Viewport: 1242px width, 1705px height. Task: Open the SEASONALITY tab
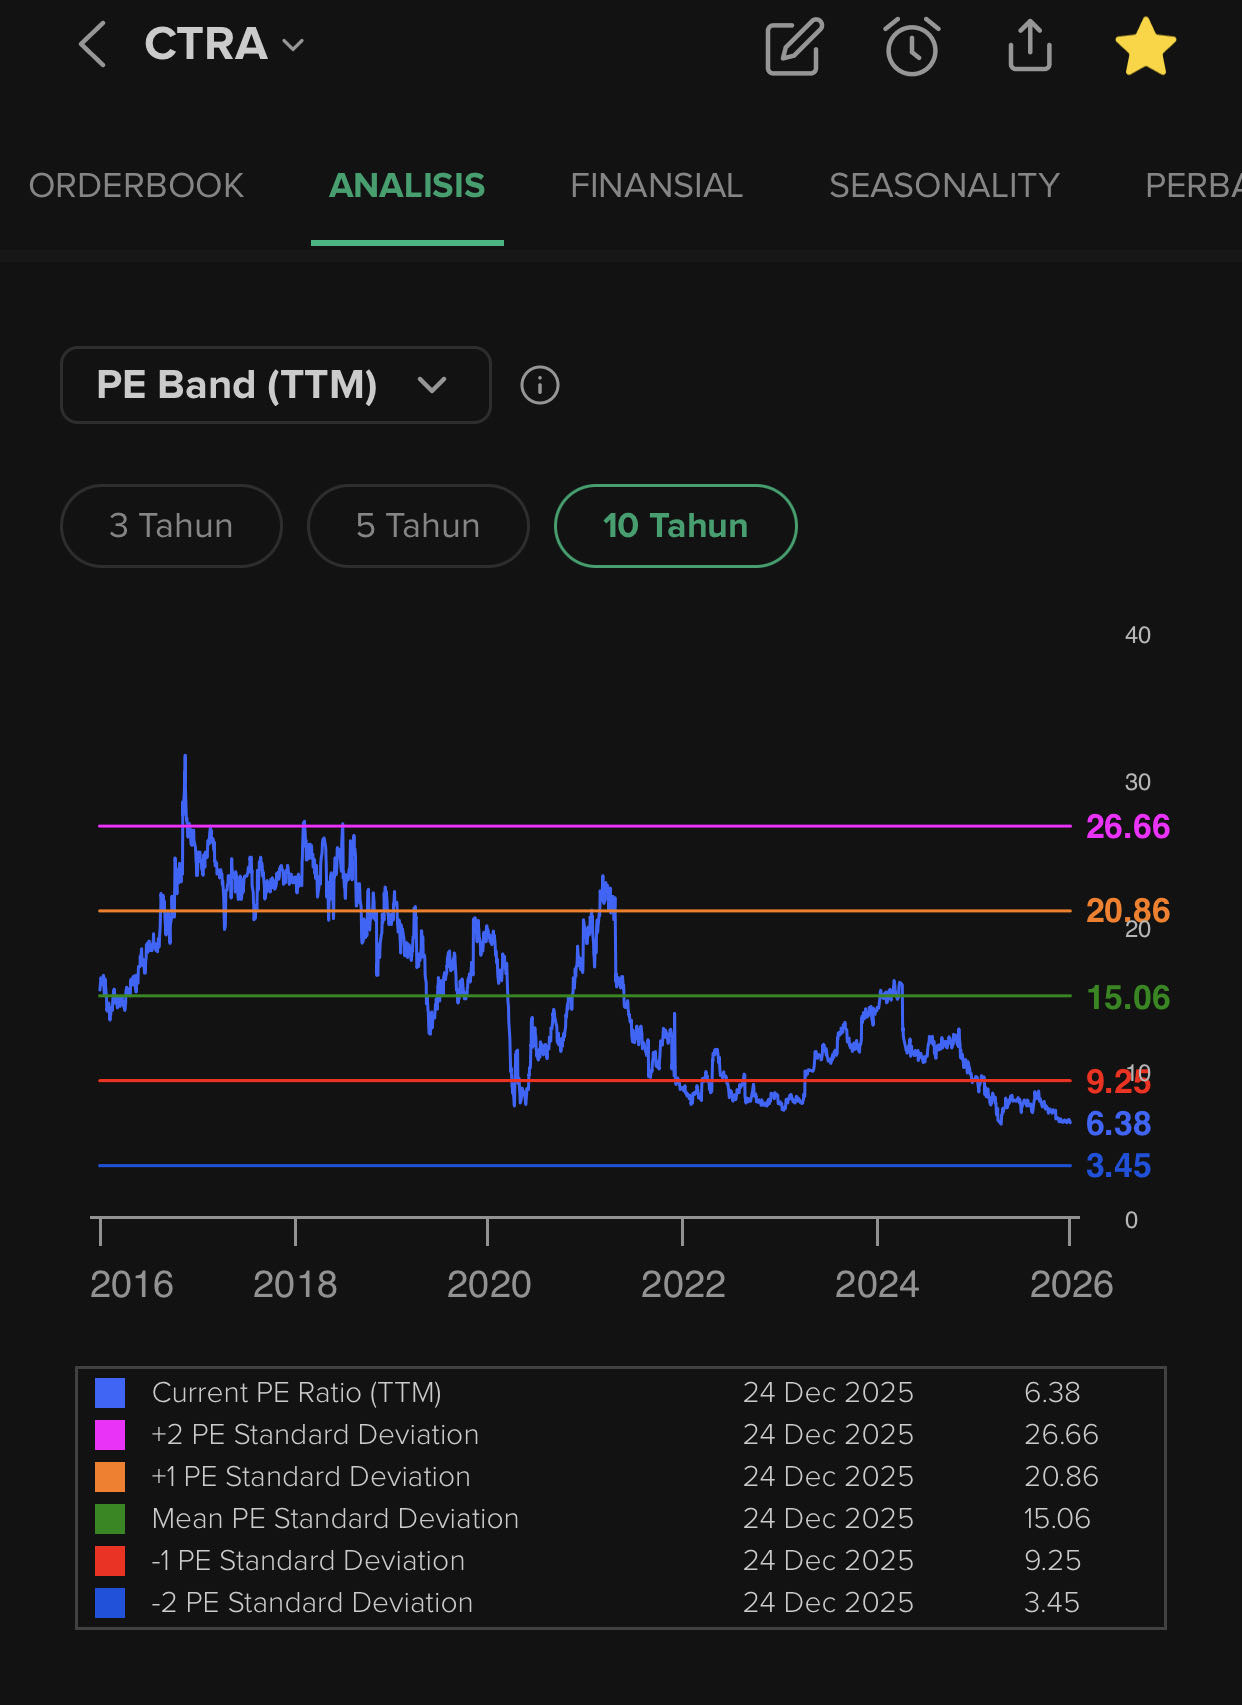pos(944,186)
